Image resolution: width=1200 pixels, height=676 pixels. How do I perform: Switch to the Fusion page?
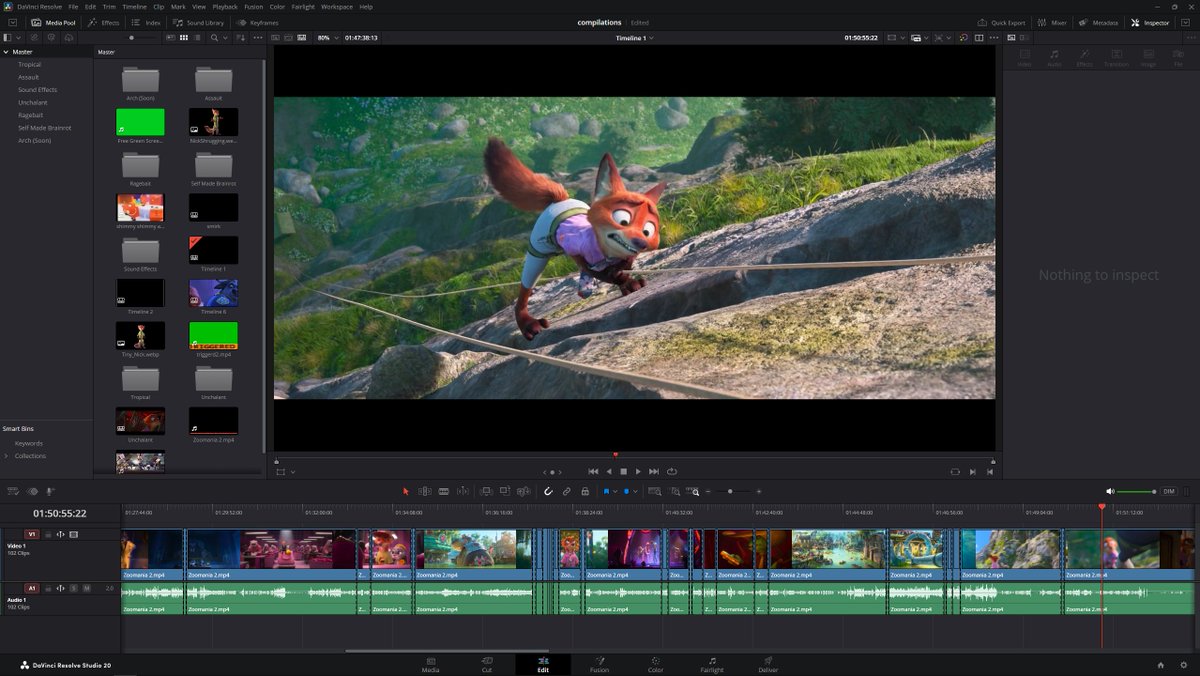pyautogui.click(x=599, y=664)
